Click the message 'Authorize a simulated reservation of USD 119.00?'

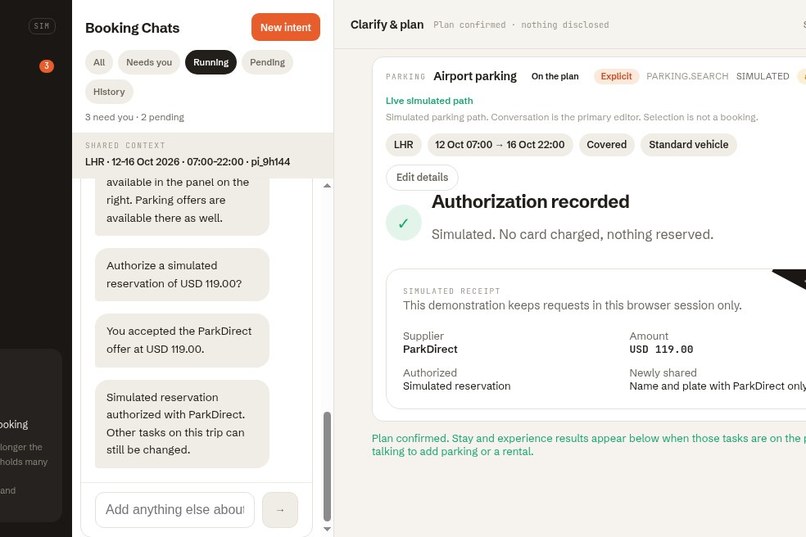[182, 274]
